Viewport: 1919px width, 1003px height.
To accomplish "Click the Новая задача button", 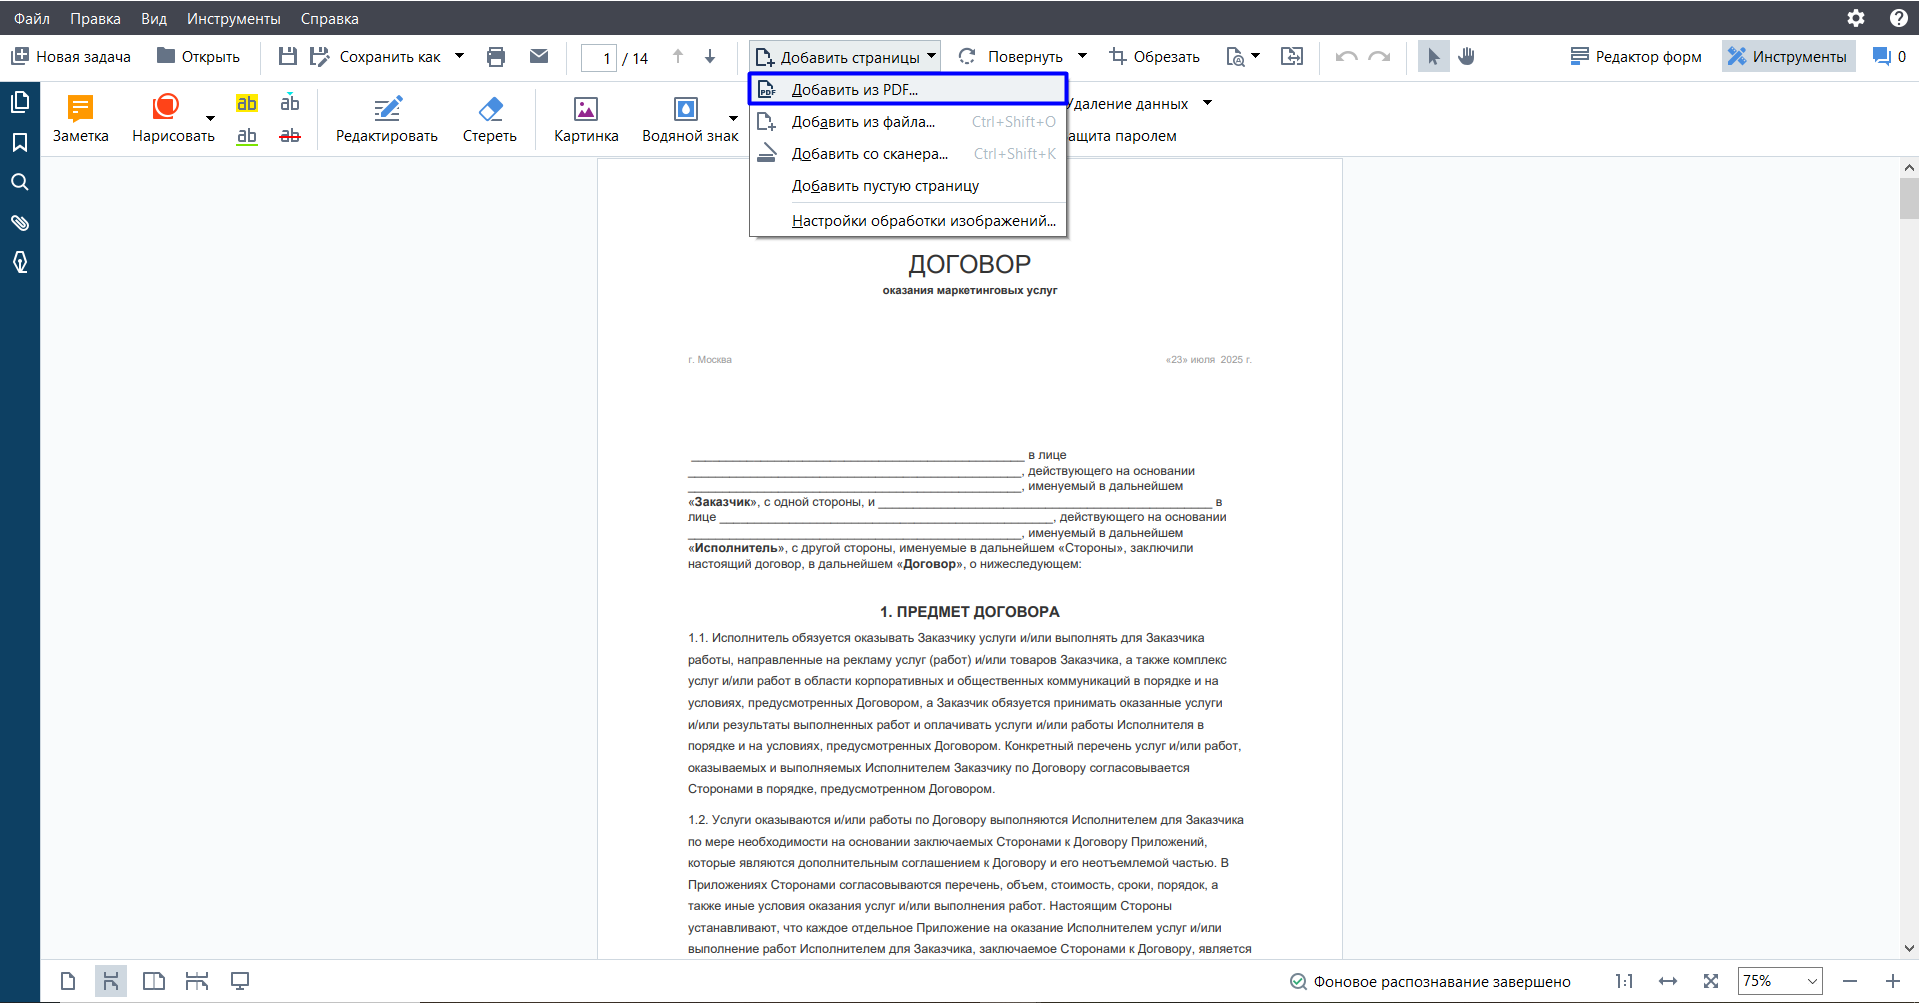I will (71, 56).
